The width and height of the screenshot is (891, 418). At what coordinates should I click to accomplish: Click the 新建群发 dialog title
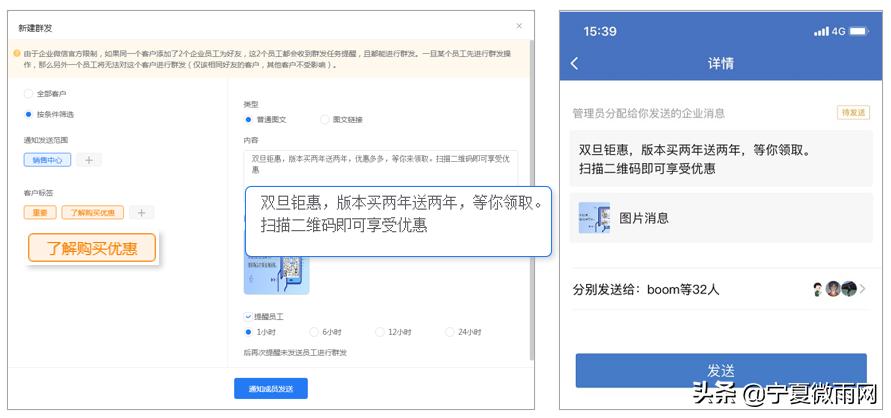pyautogui.click(x=35, y=28)
